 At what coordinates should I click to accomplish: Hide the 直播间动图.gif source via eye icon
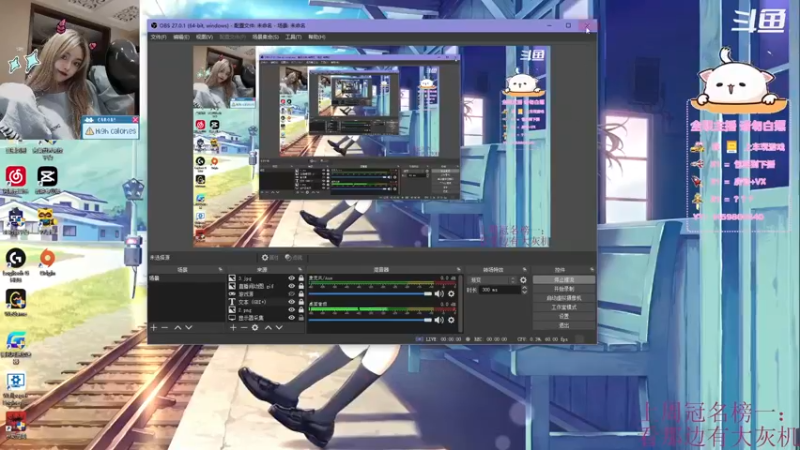pos(291,286)
